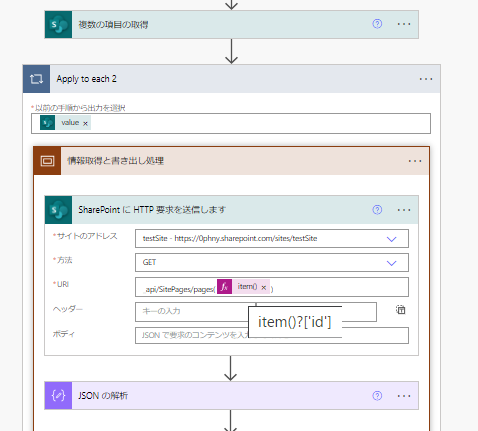478x431 pixels.
Task: Click the Apply to each 2 loop icon
Action: coord(36,79)
